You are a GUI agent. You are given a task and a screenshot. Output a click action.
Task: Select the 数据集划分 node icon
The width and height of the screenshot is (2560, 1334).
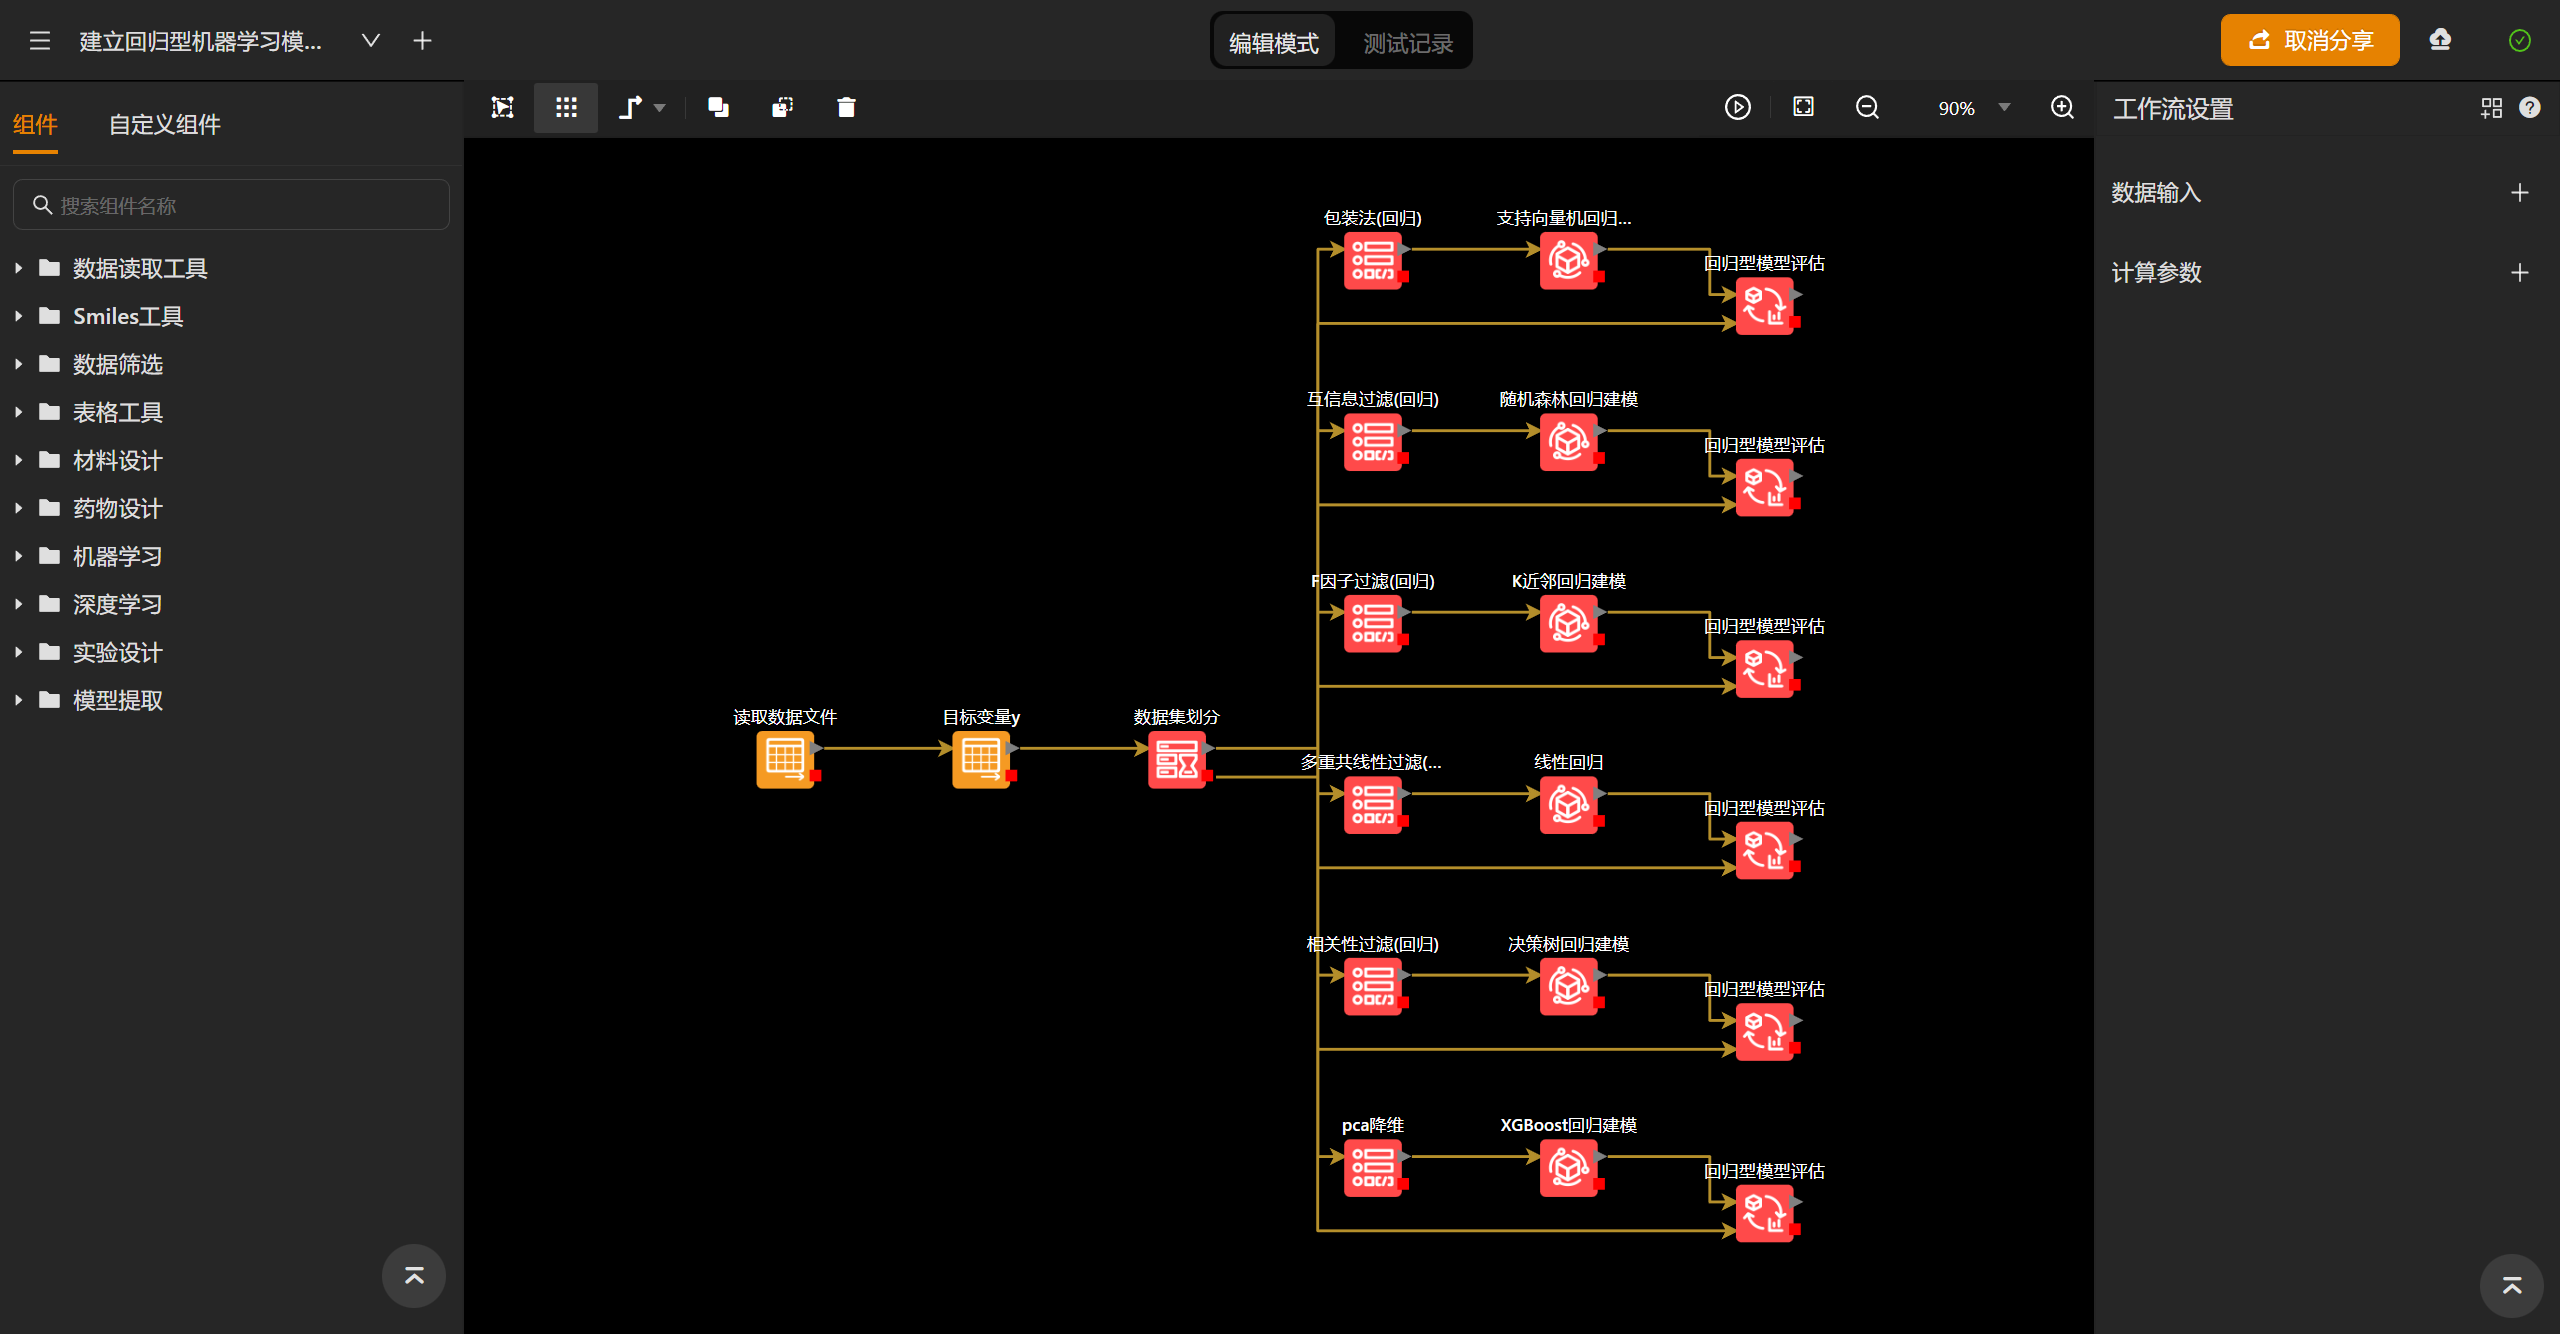(1176, 760)
